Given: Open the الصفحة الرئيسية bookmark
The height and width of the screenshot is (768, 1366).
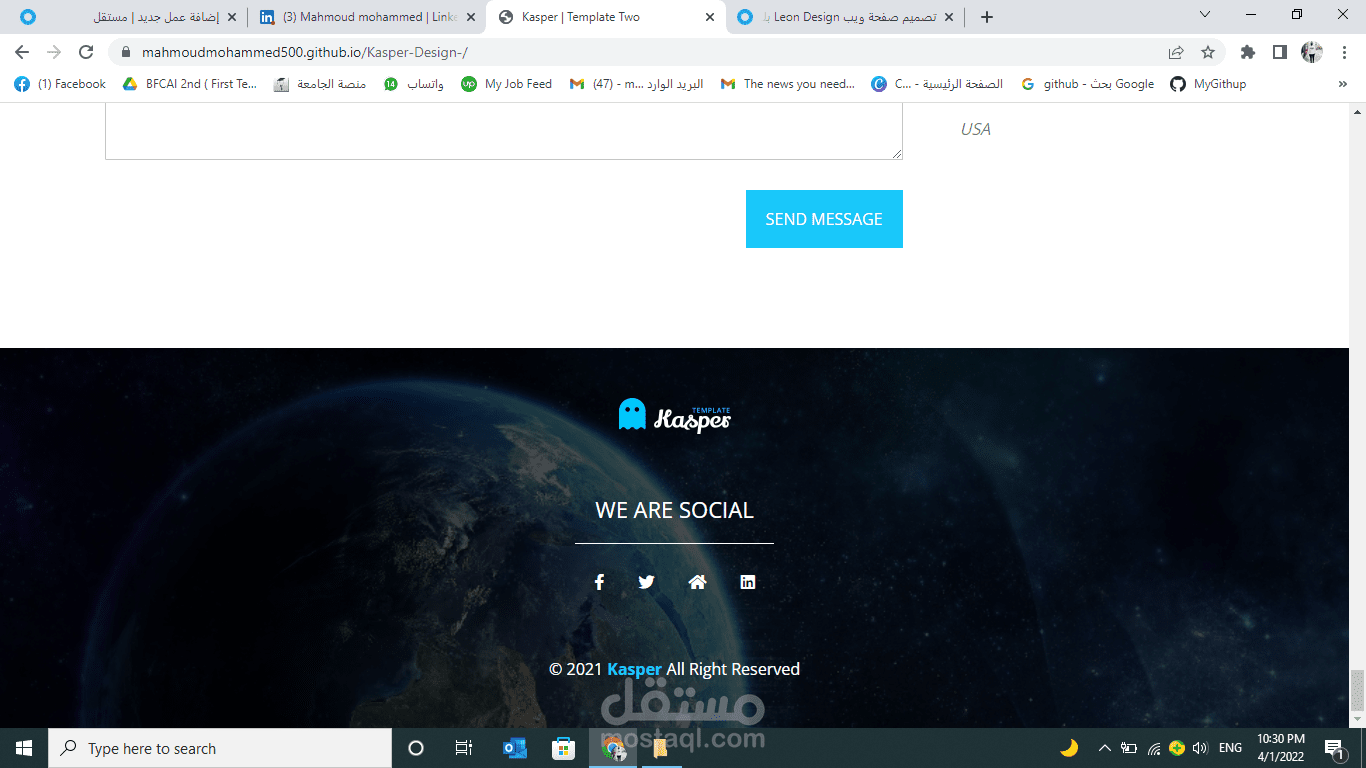Looking at the screenshot, I should [937, 84].
